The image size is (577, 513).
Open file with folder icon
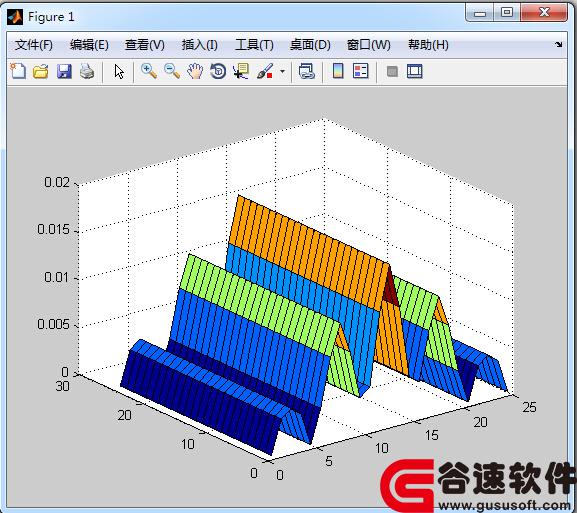[x=40, y=71]
